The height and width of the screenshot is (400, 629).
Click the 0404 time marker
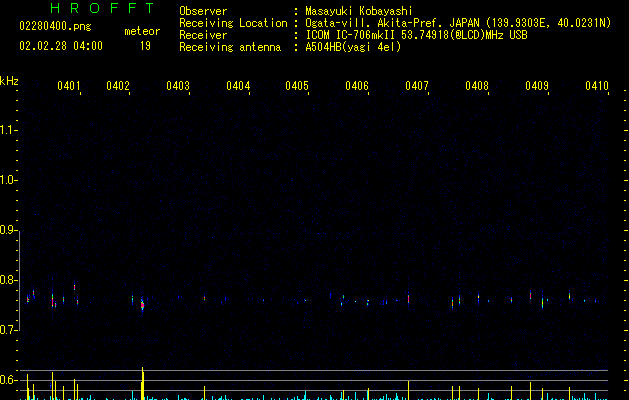point(238,86)
